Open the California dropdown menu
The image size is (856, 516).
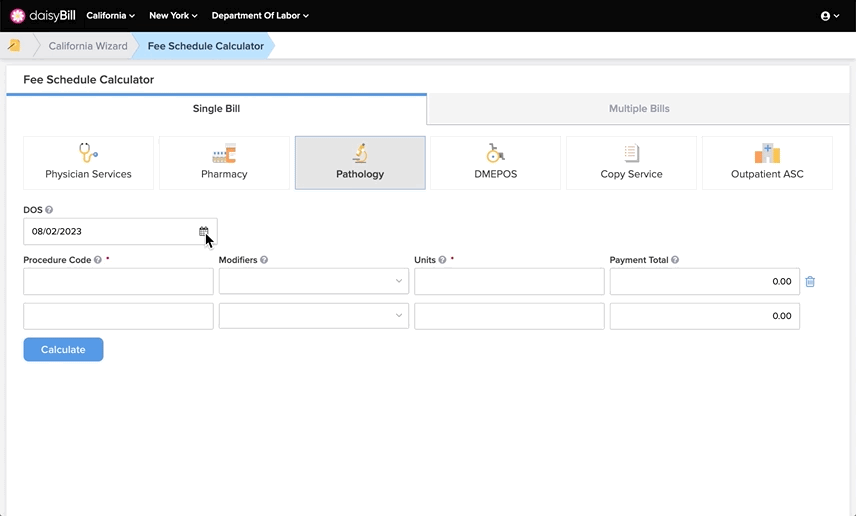click(111, 16)
